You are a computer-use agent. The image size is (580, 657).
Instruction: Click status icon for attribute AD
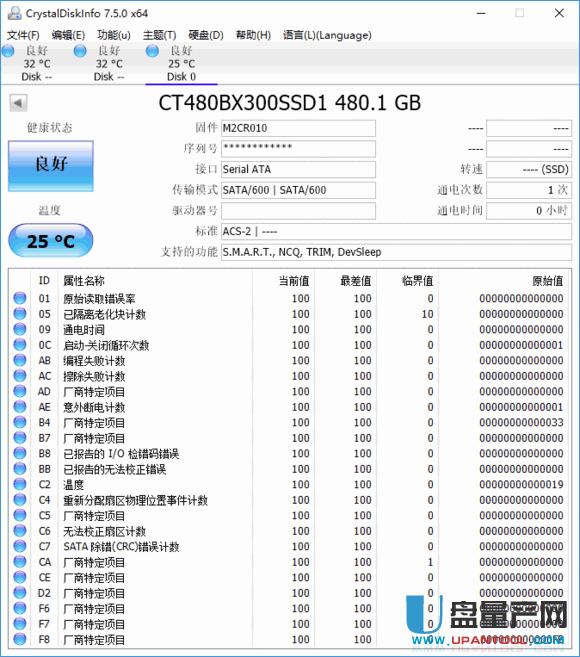point(20,391)
